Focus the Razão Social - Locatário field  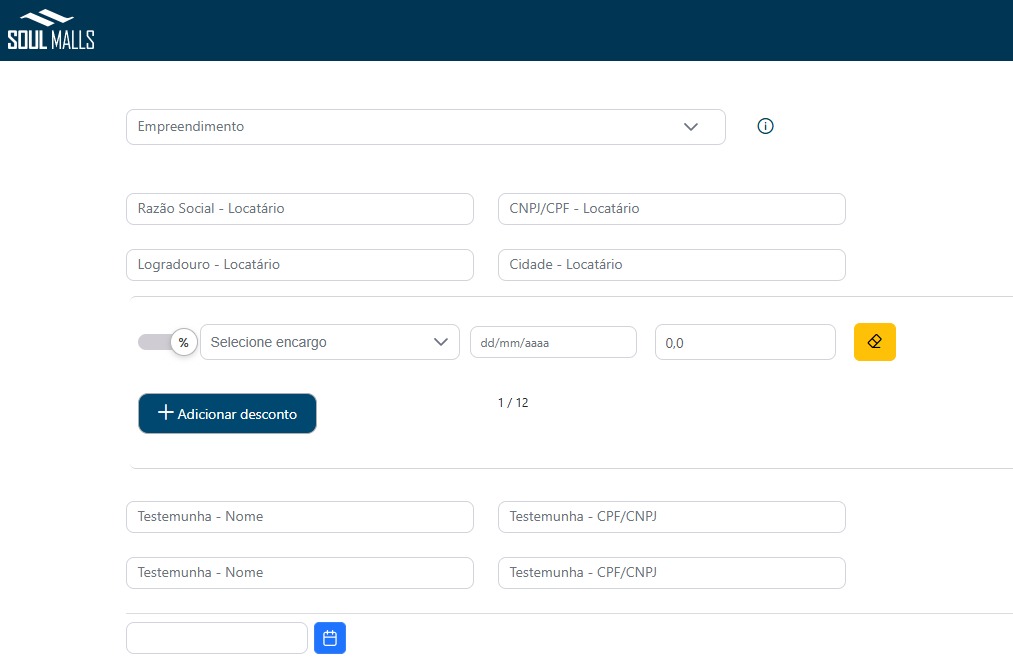point(300,209)
